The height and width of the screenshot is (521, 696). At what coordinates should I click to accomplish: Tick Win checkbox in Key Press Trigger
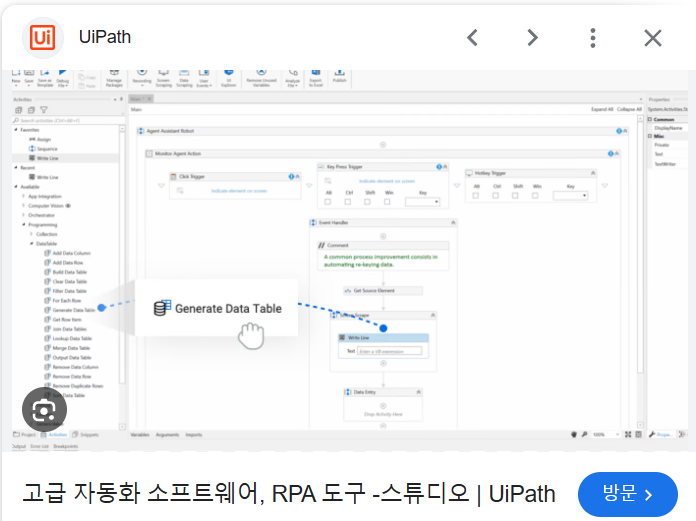click(x=387, y=202)
